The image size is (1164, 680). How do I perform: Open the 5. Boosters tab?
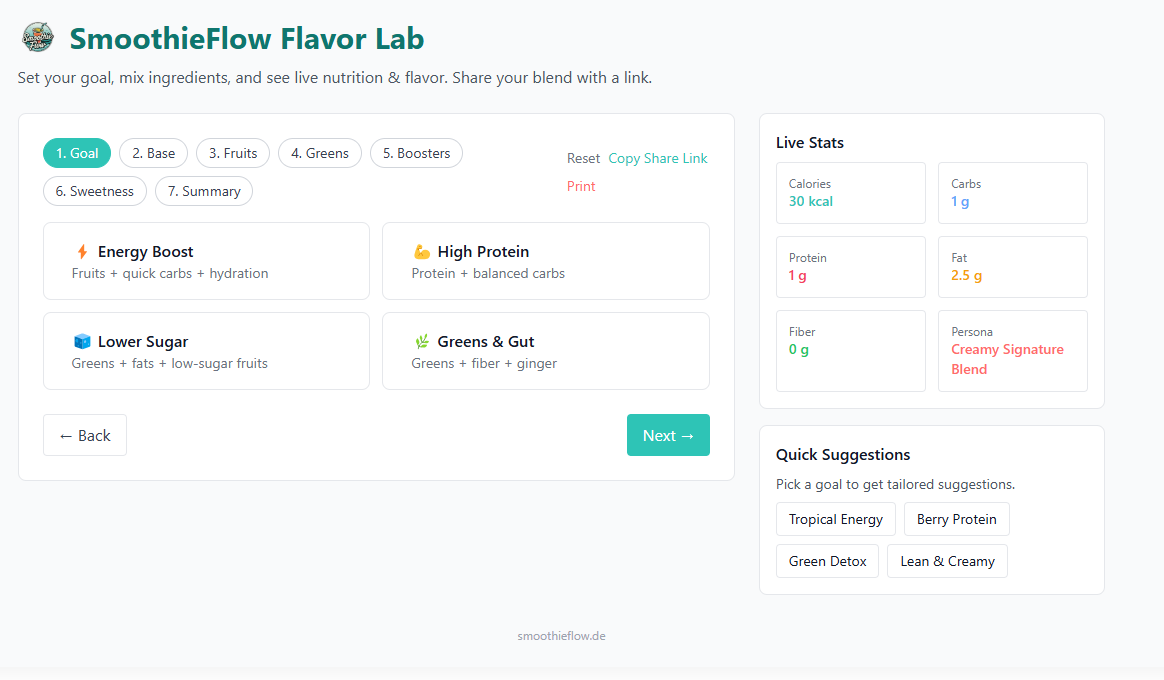(x=416, y=153)
